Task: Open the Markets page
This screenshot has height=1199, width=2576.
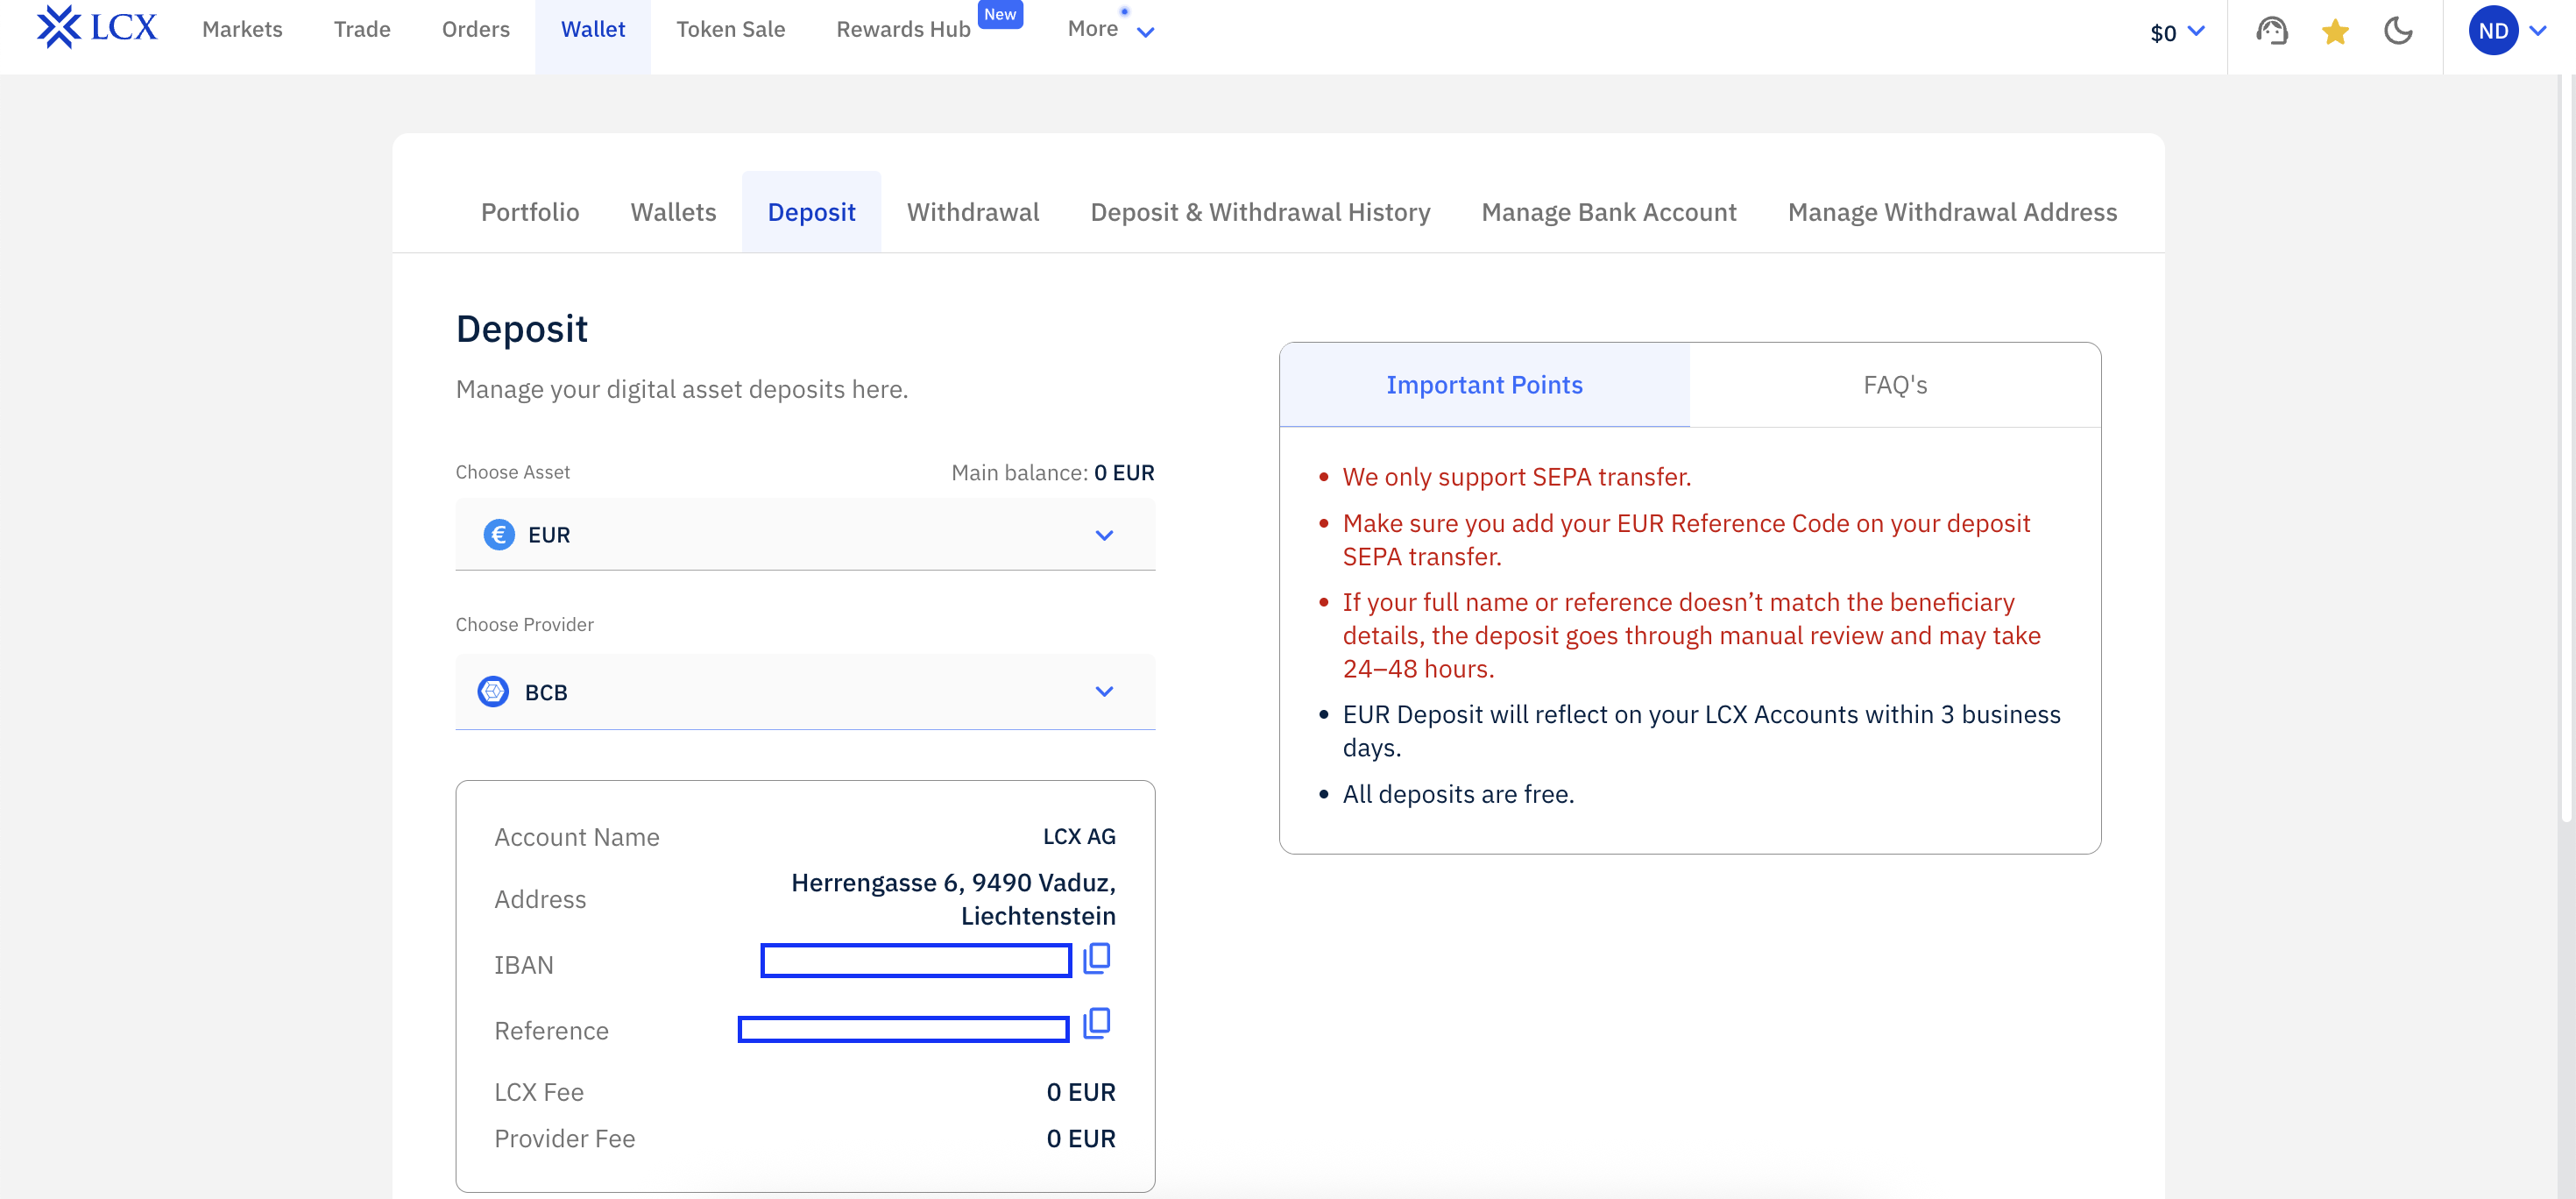Action: 242,30
